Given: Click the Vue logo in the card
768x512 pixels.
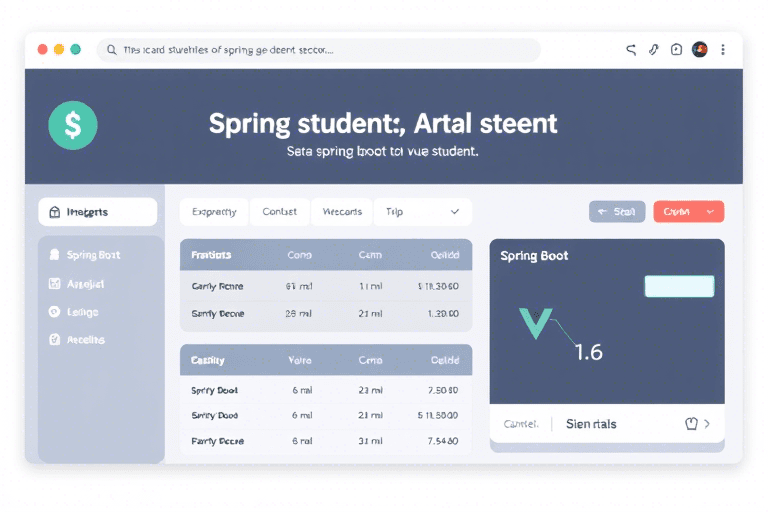Looking at the screenshot, I should point(535,323).
